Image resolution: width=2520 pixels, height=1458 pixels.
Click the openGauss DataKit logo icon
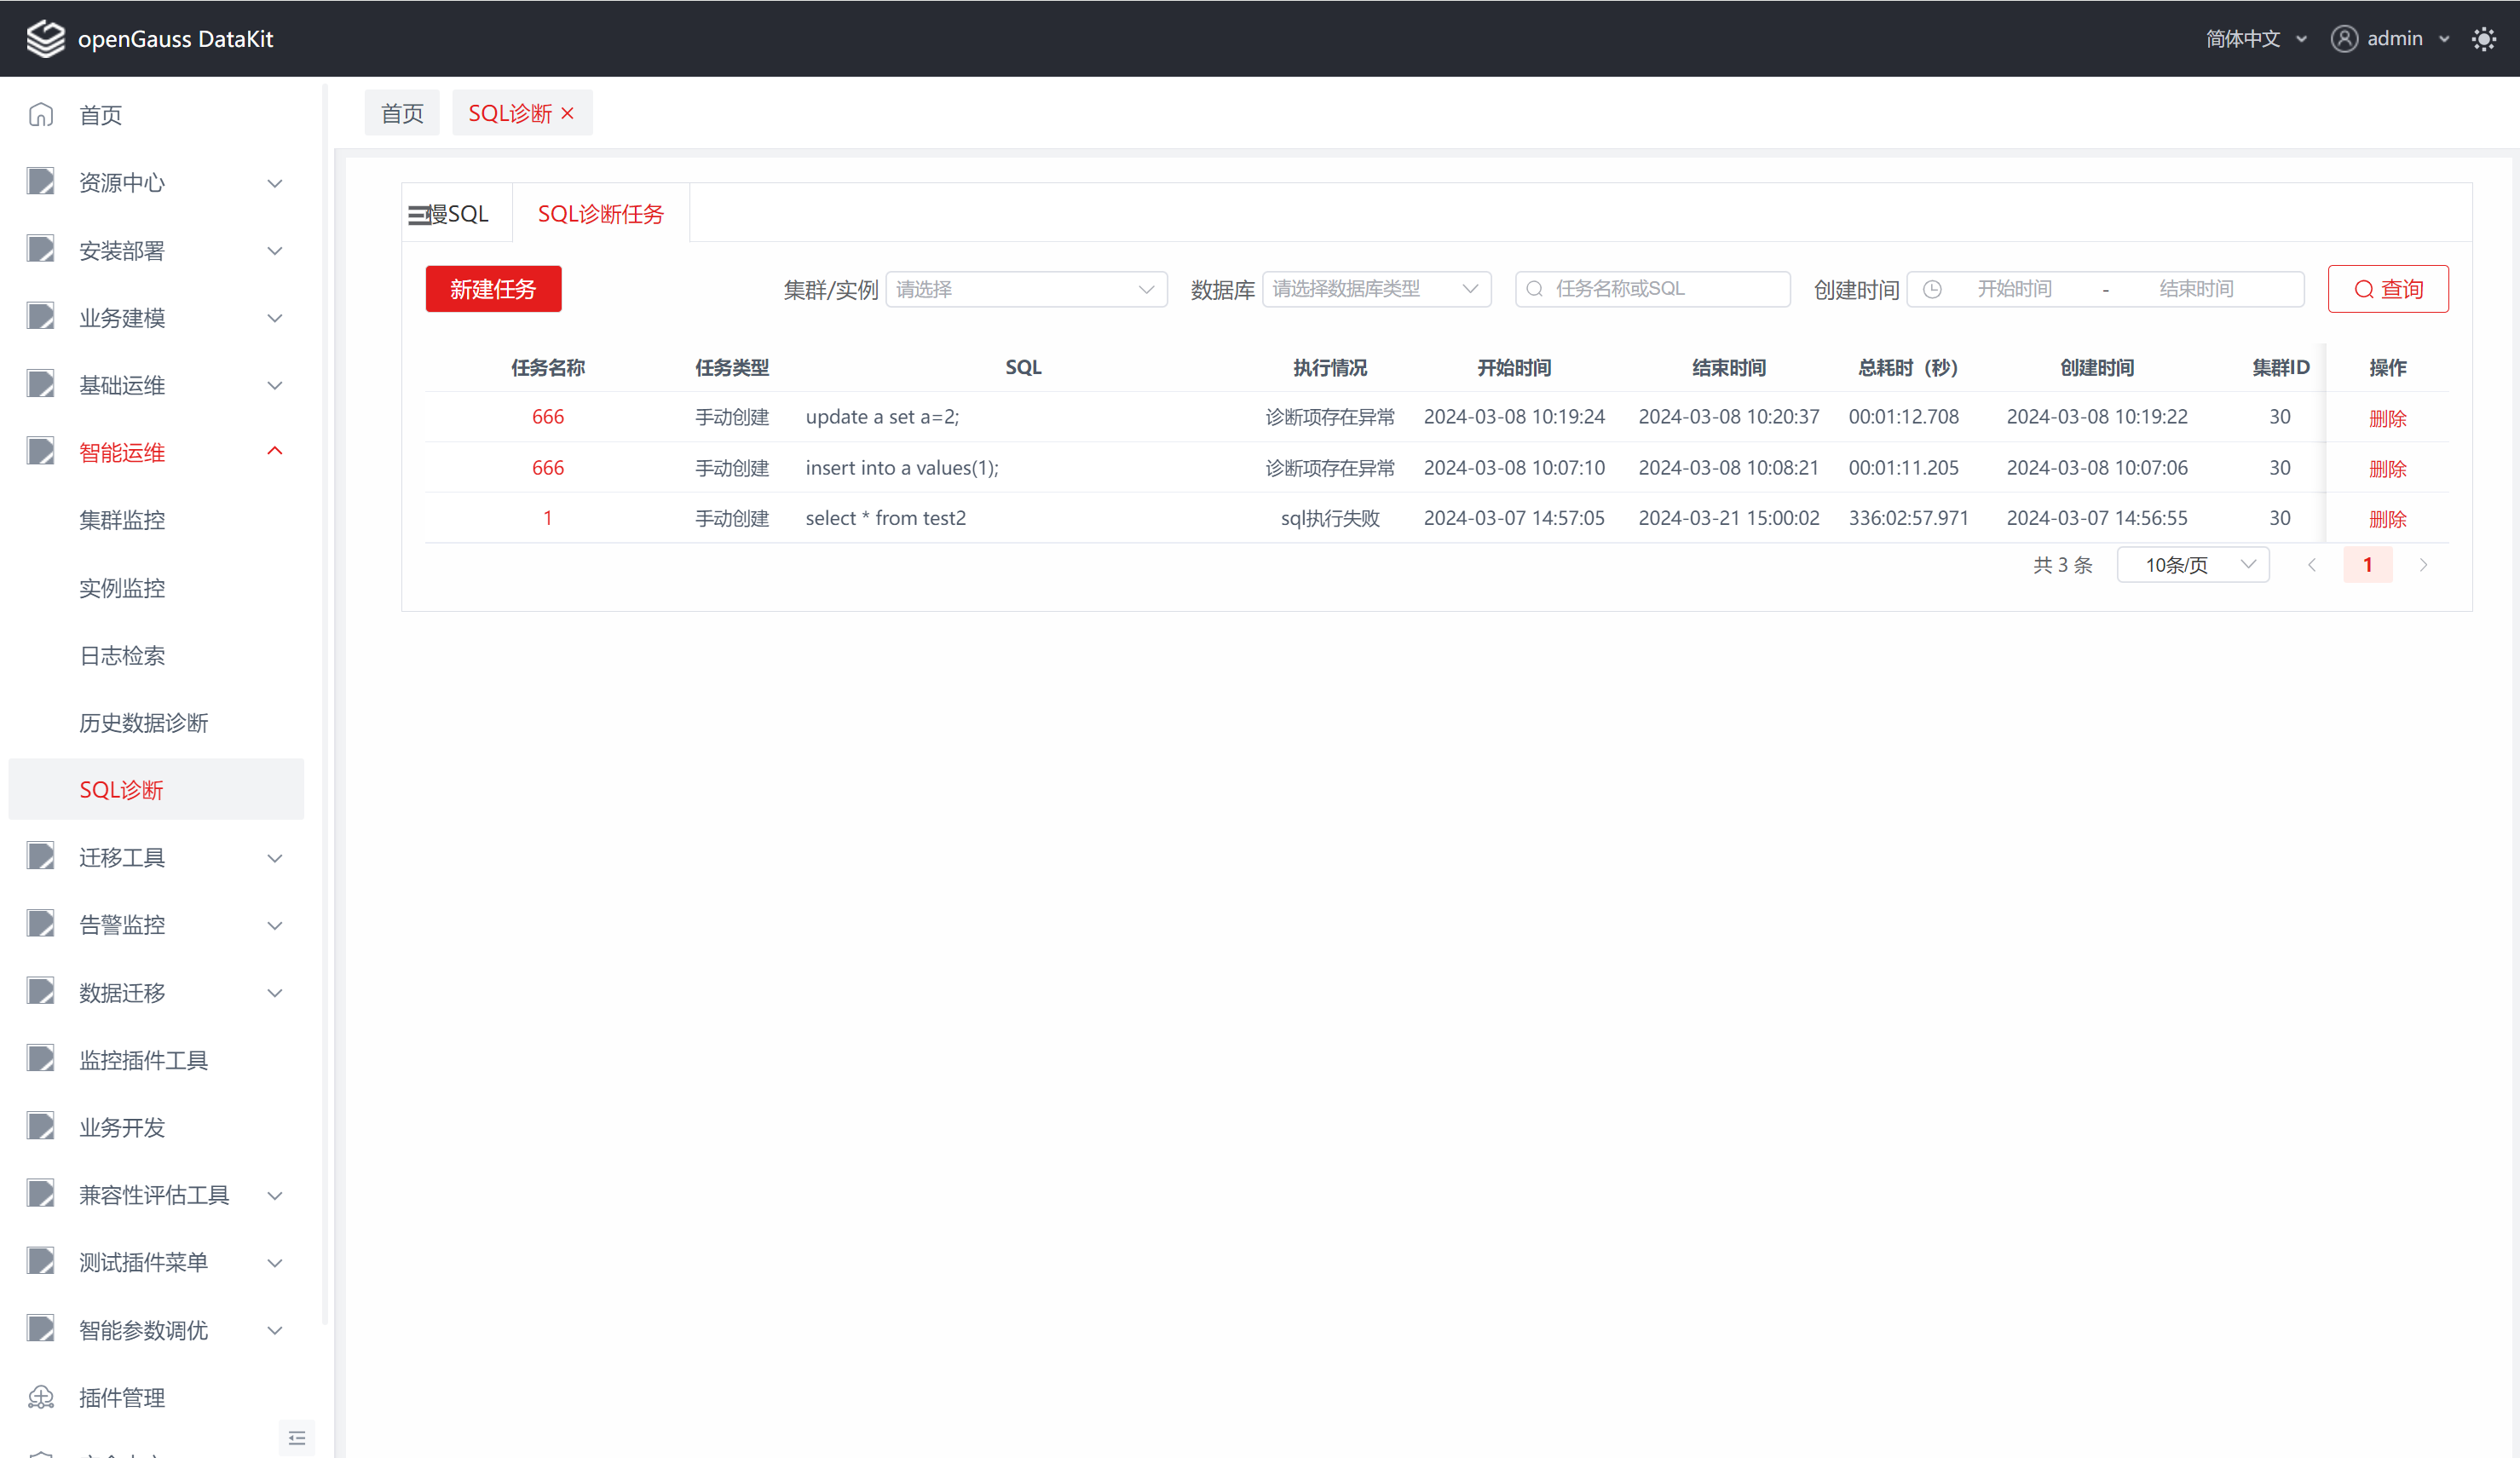pyautogui.click(x=45, y=39)
